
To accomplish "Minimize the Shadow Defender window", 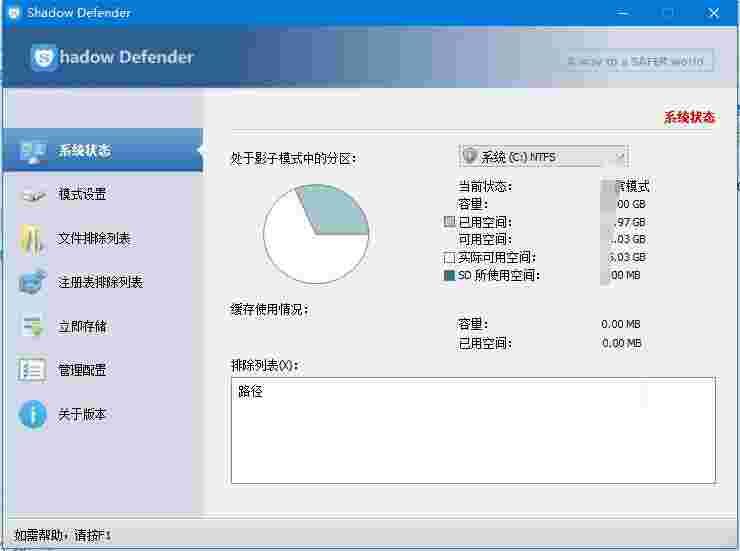I will 623,13.
